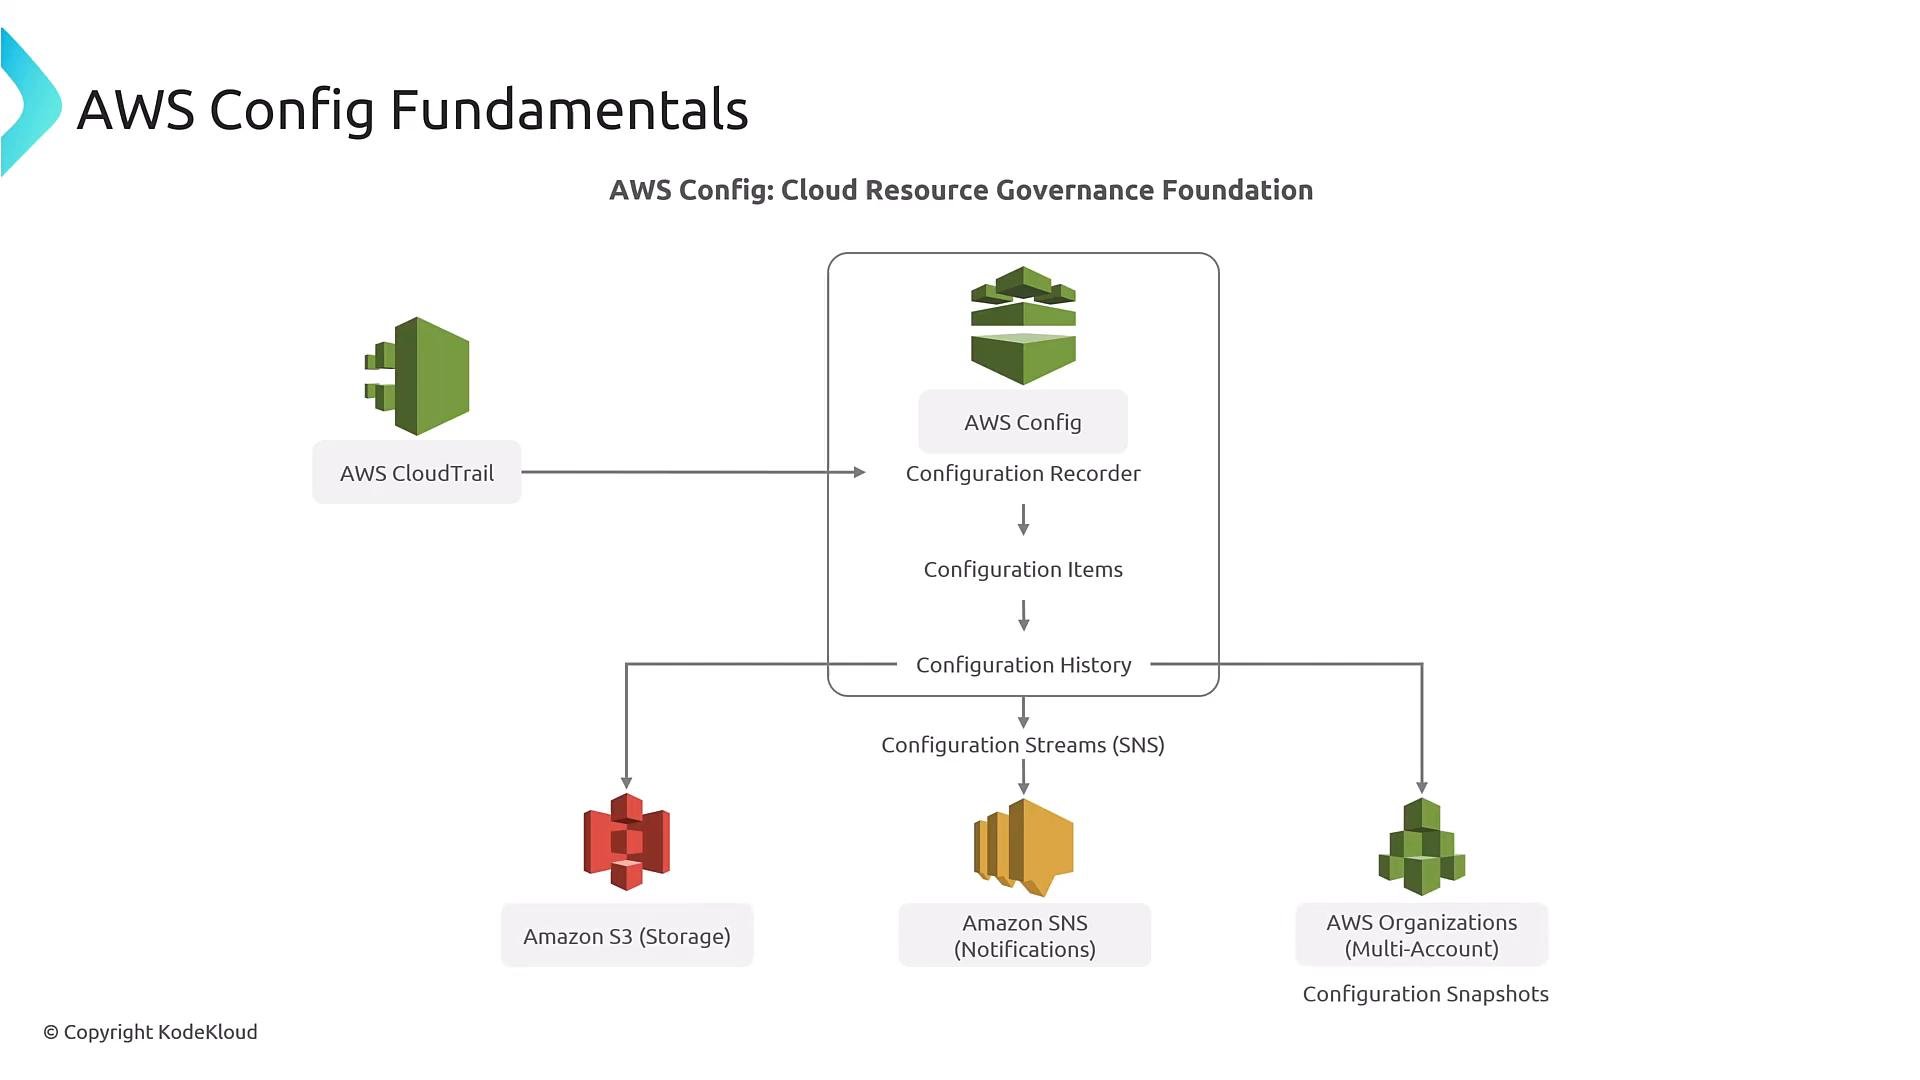This screenshot has height=1080, width=1920.
Task: Click the Copyright KodeKloud notice
Action: (x=150, y=1032)
